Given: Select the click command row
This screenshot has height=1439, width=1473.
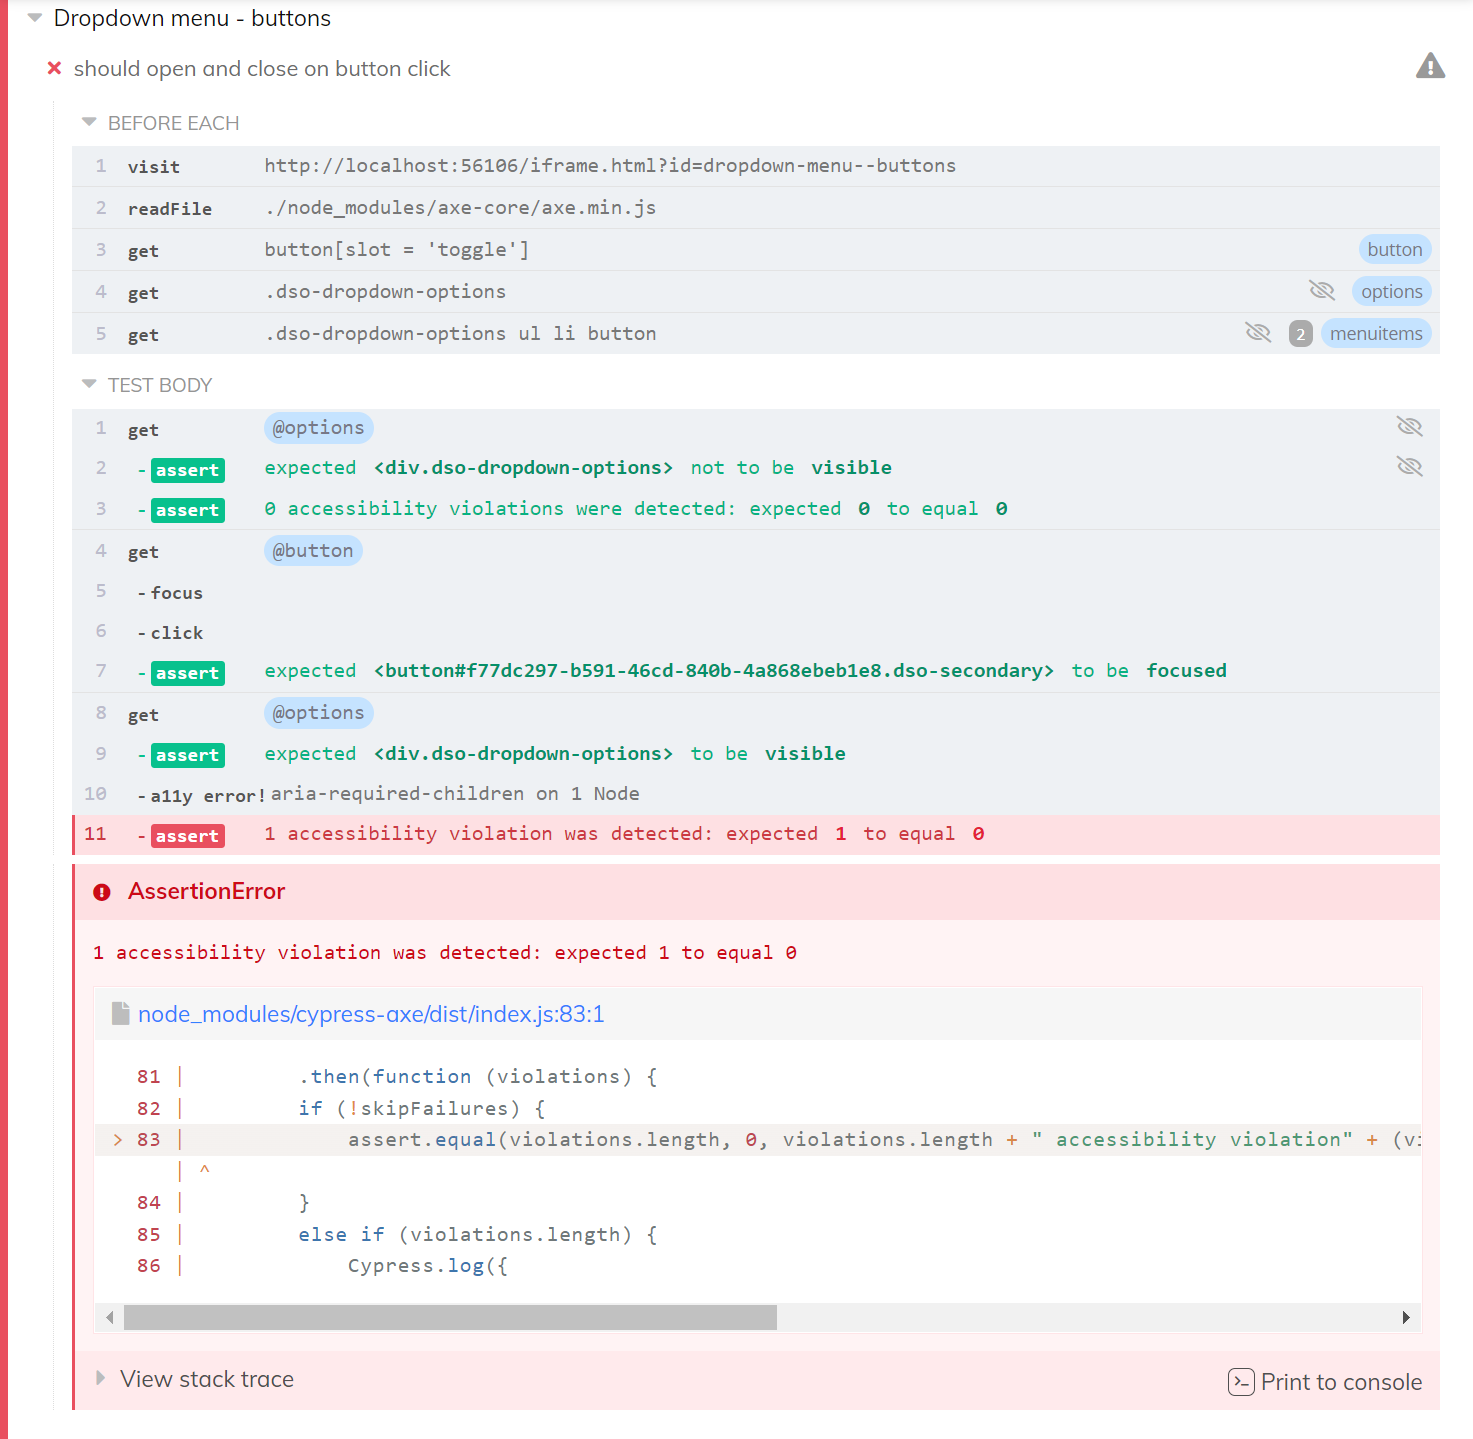Looking at the screenshot, I should 756,632.
